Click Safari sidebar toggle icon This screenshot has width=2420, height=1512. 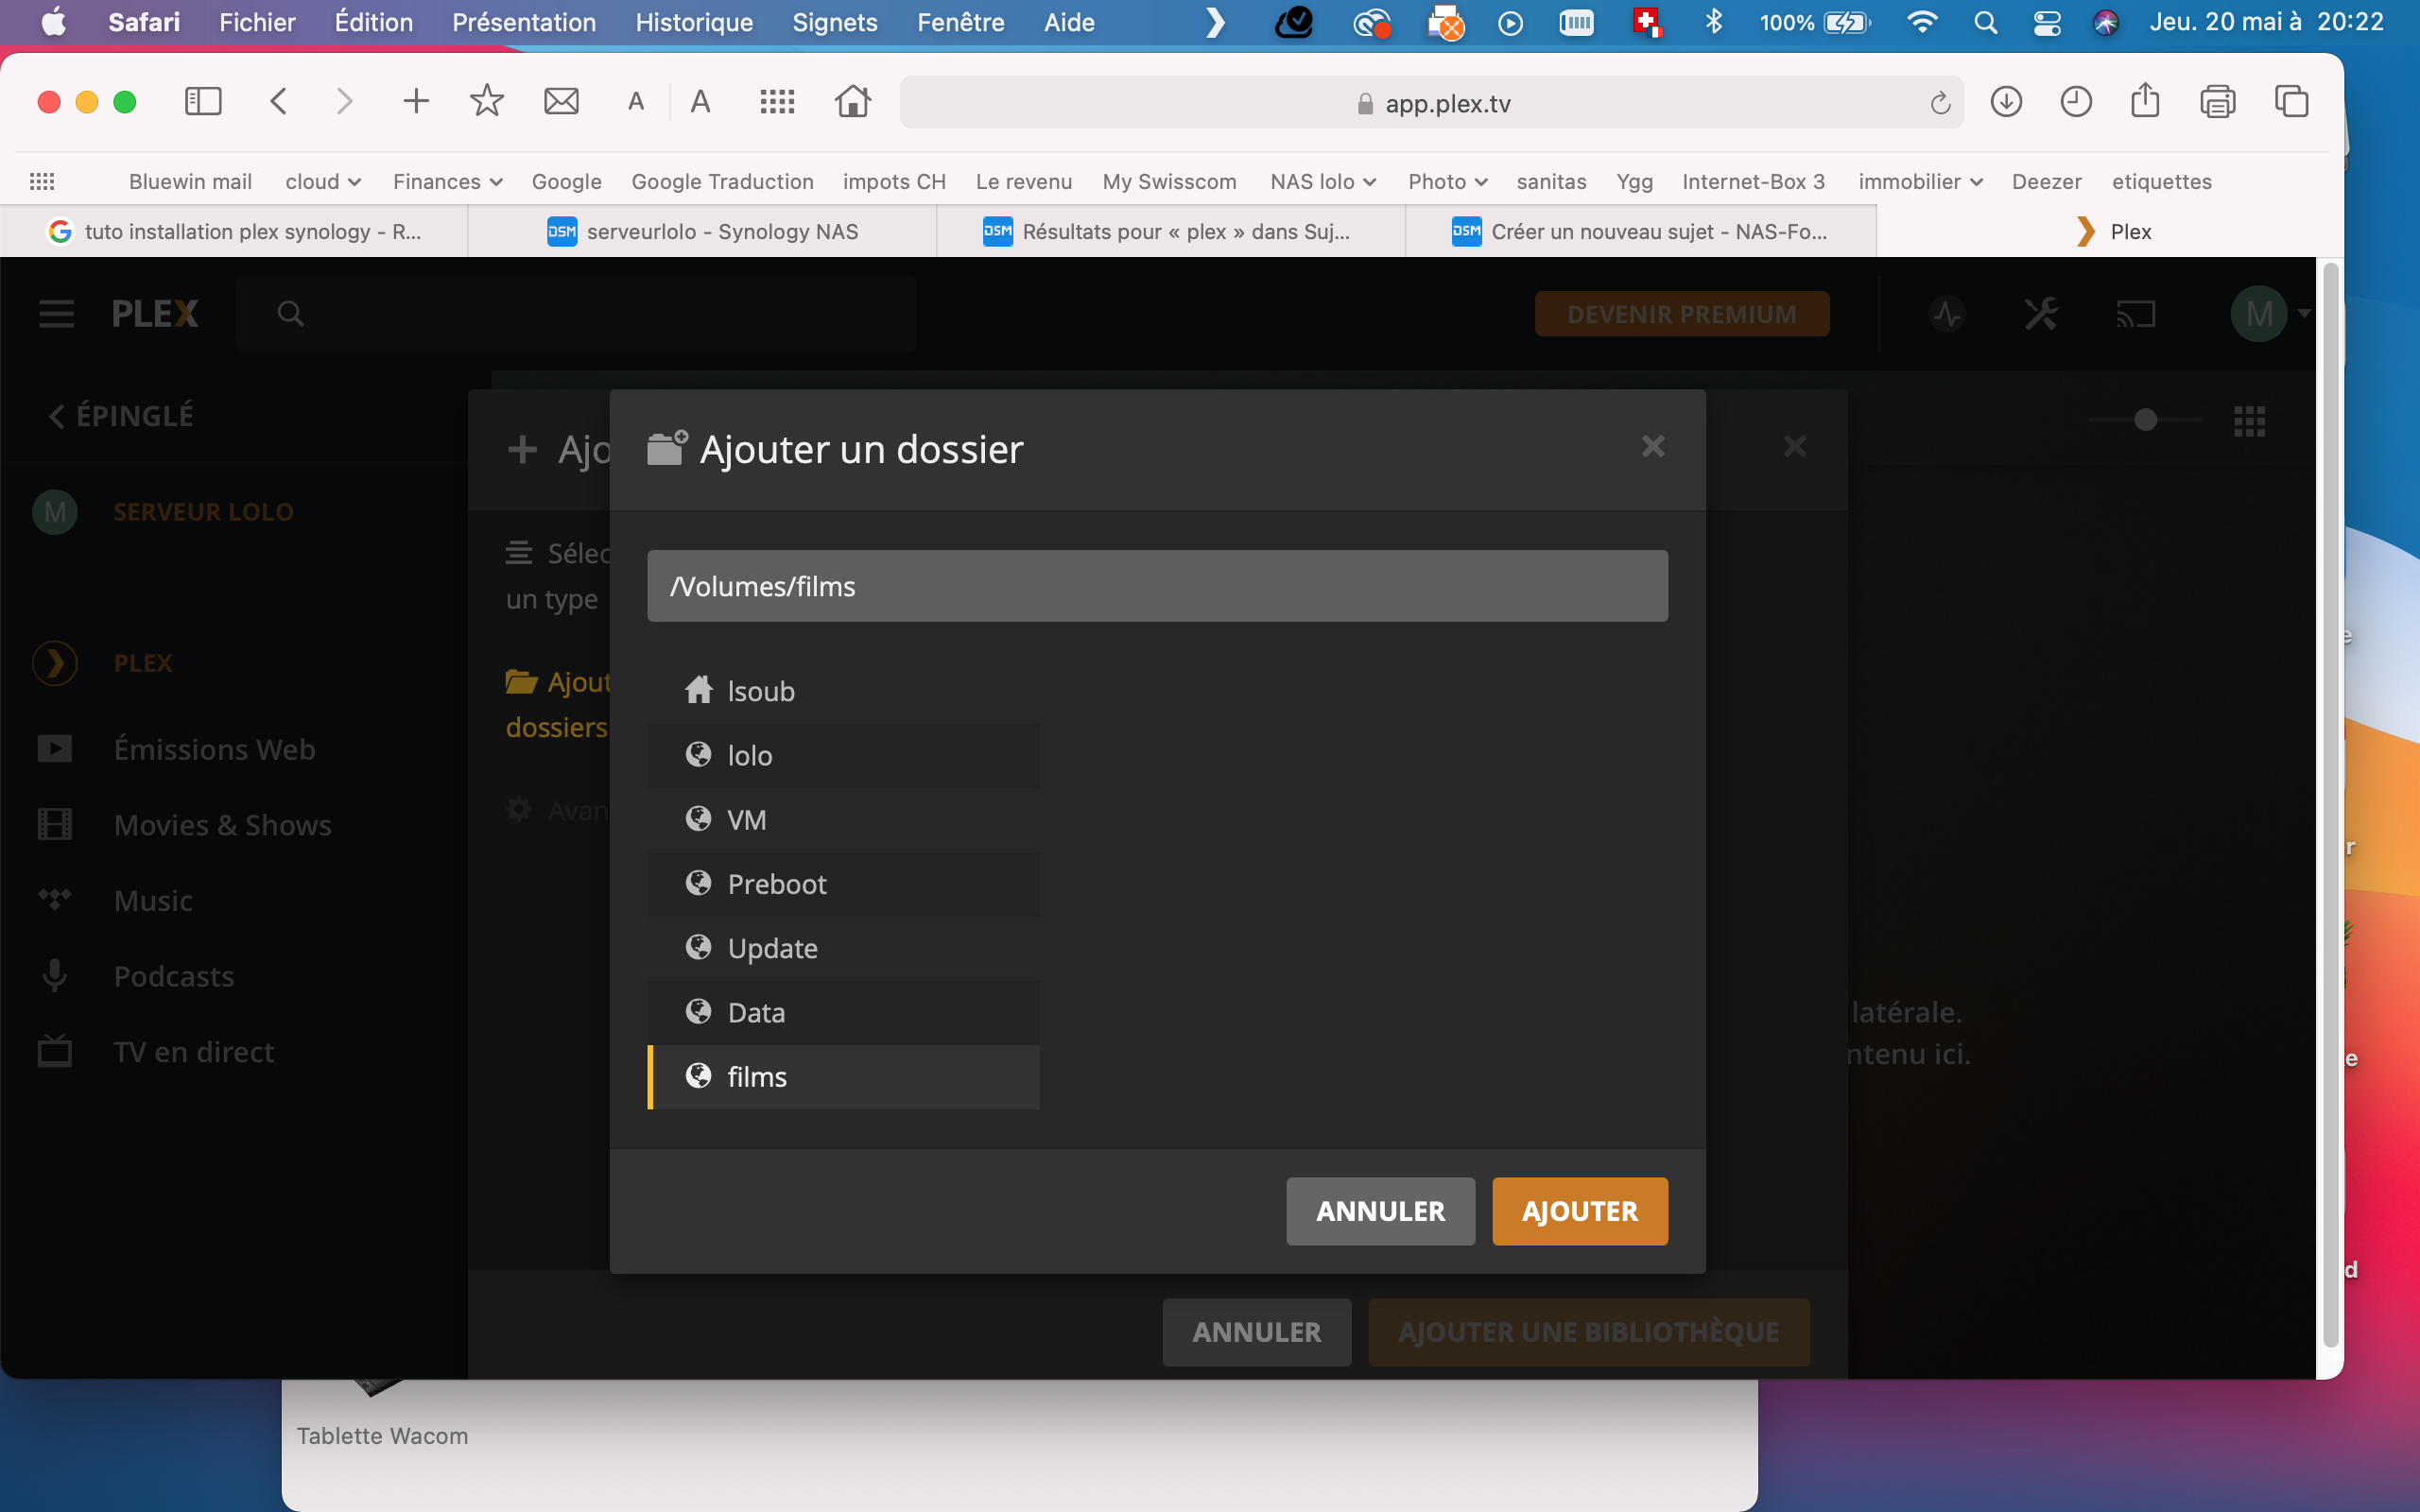point(203,101)
